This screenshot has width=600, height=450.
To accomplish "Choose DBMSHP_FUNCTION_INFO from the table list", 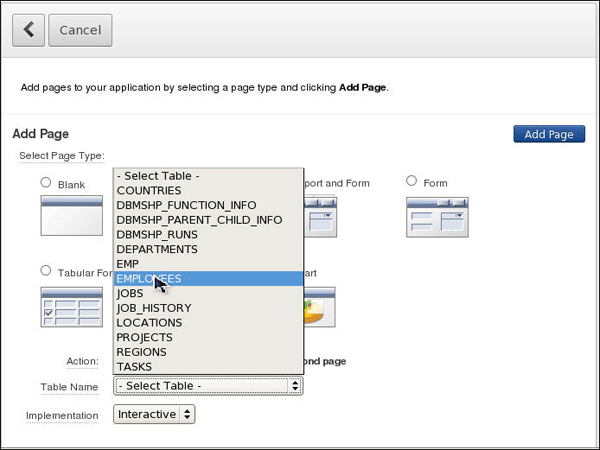I will click(x=209, y=205).
